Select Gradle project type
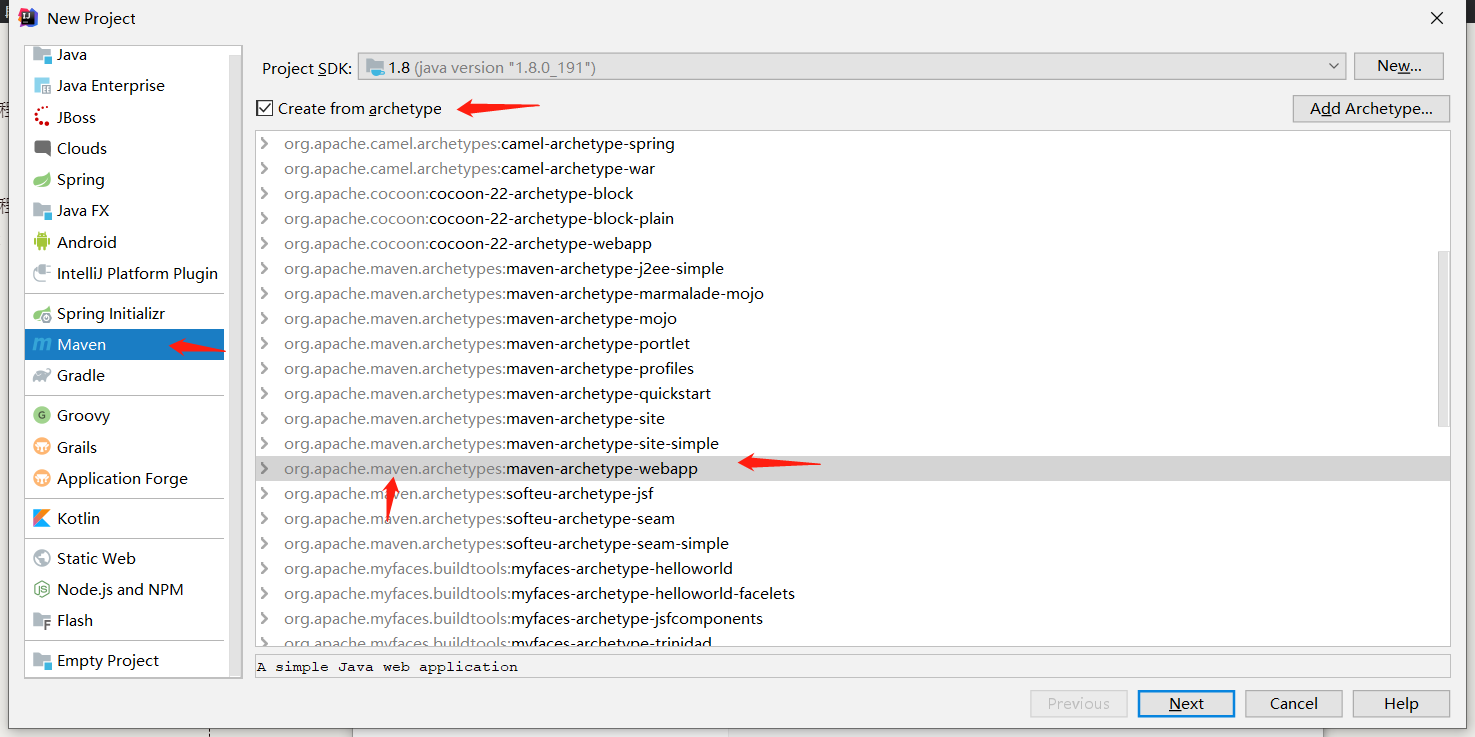Image resolution: width=1475 pixels, height=737 pixels. tap(125, 376)
